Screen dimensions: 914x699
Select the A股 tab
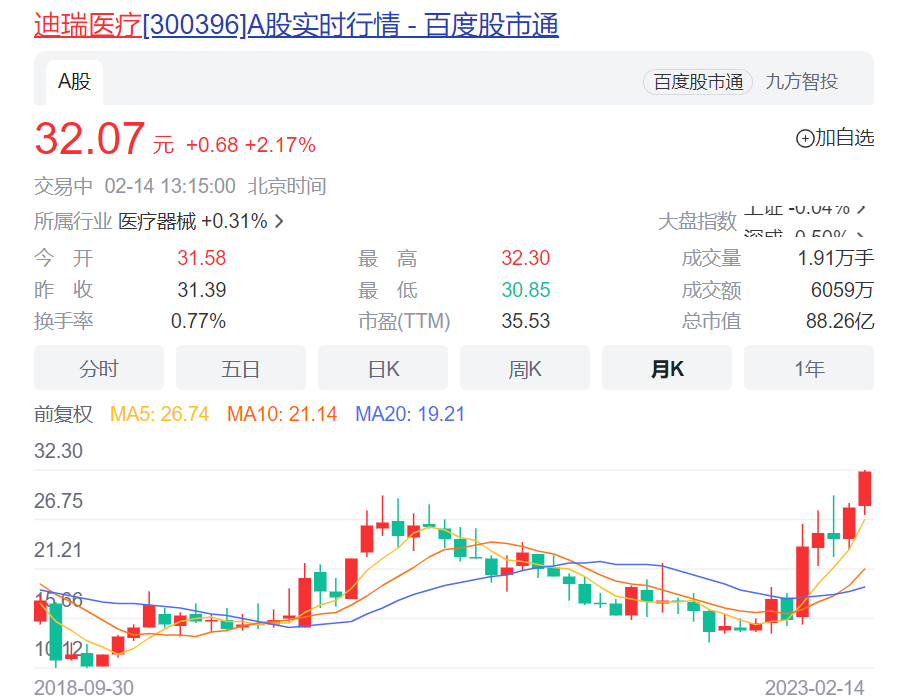tap(74, 82)
